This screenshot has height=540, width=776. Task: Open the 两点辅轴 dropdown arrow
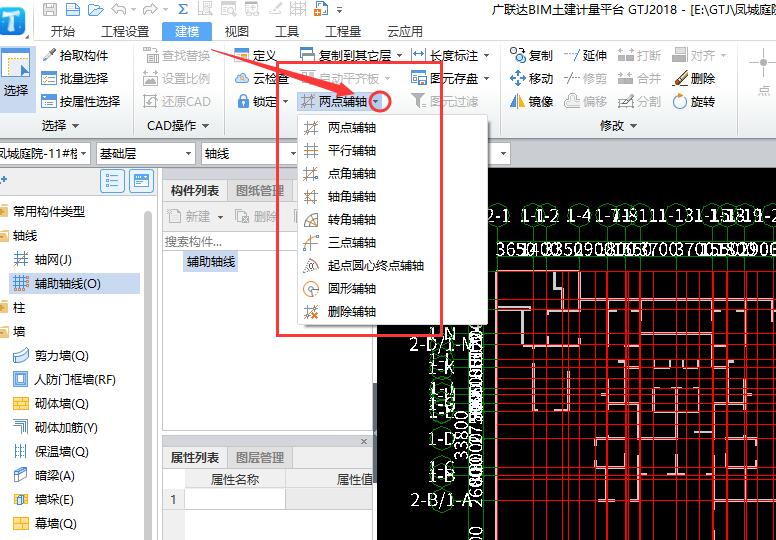(377, 102)
